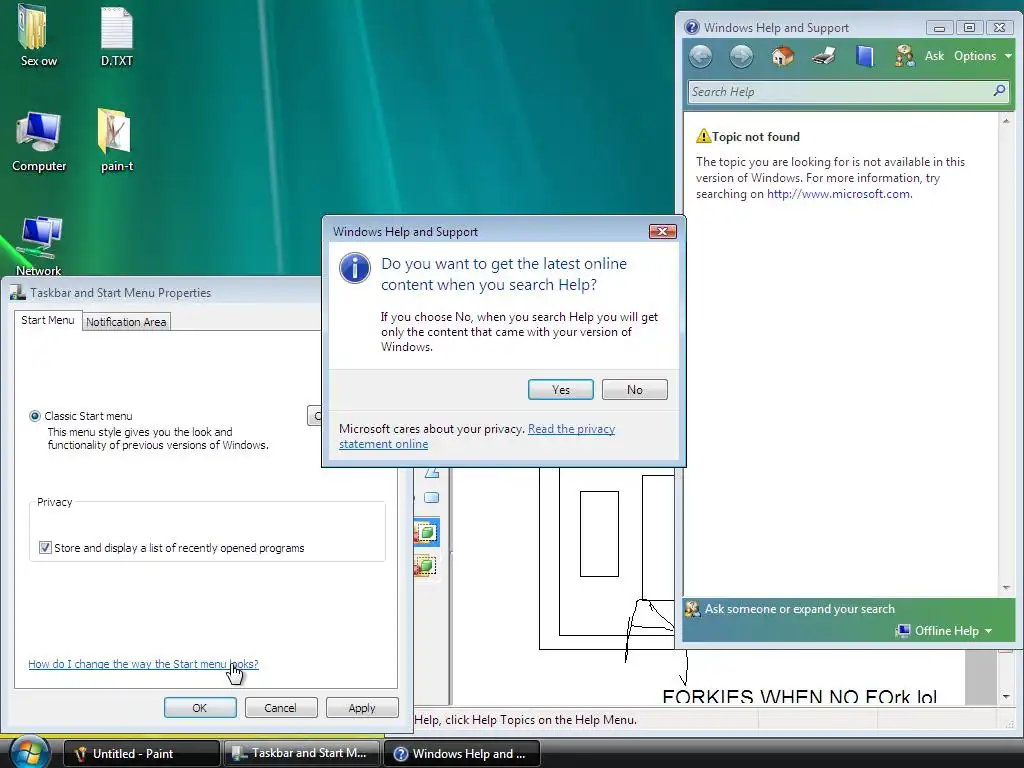Click the search magnifier in Search Help box
The image size is (1024, 768).
coord(999,91)
